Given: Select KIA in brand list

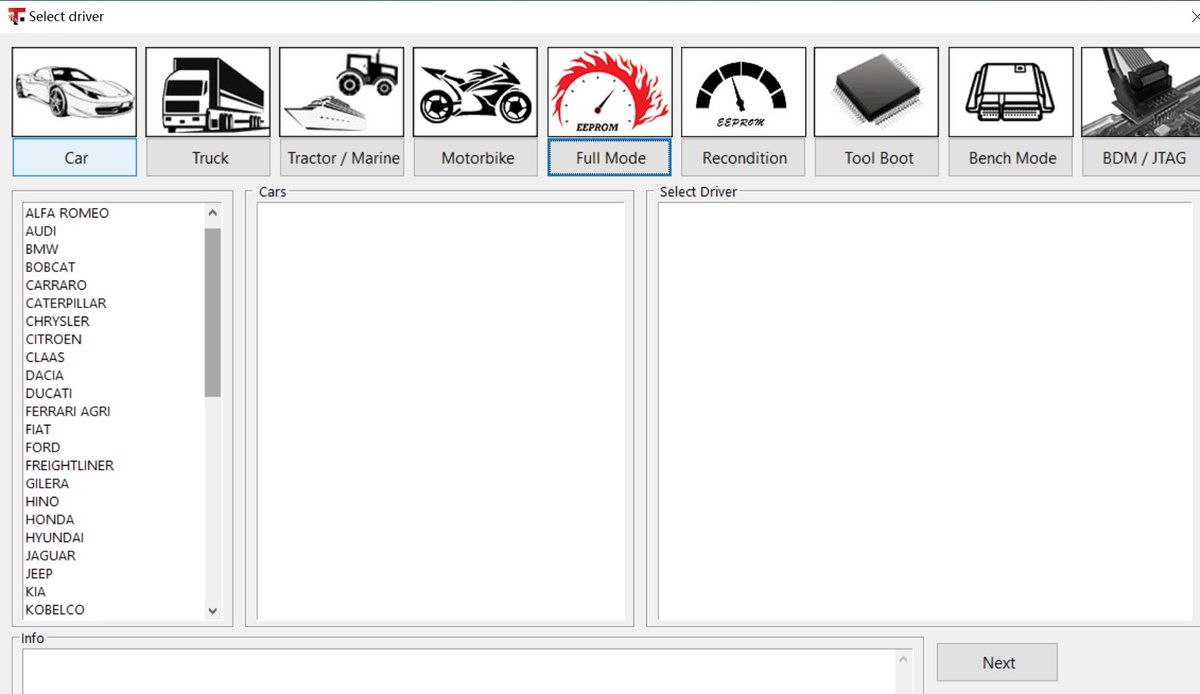Looking at the screenshot, I should (x=35, y=591).
